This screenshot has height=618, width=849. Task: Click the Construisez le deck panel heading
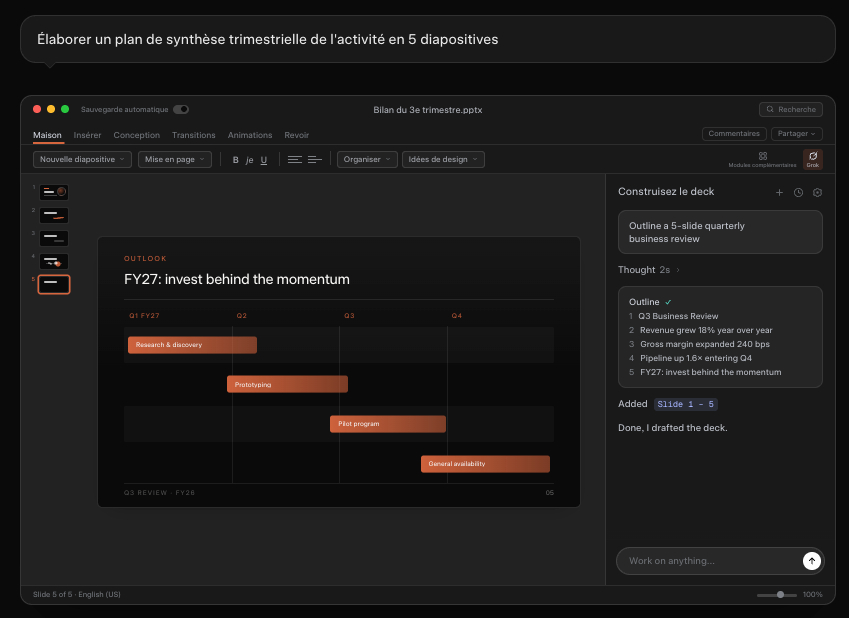click(x=666, y=192)
